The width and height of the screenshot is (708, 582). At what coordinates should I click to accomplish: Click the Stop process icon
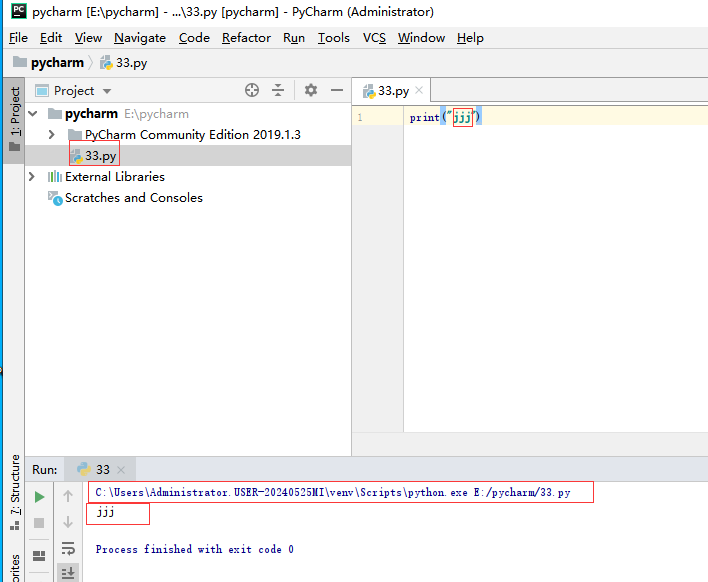[x=39, y=523]
